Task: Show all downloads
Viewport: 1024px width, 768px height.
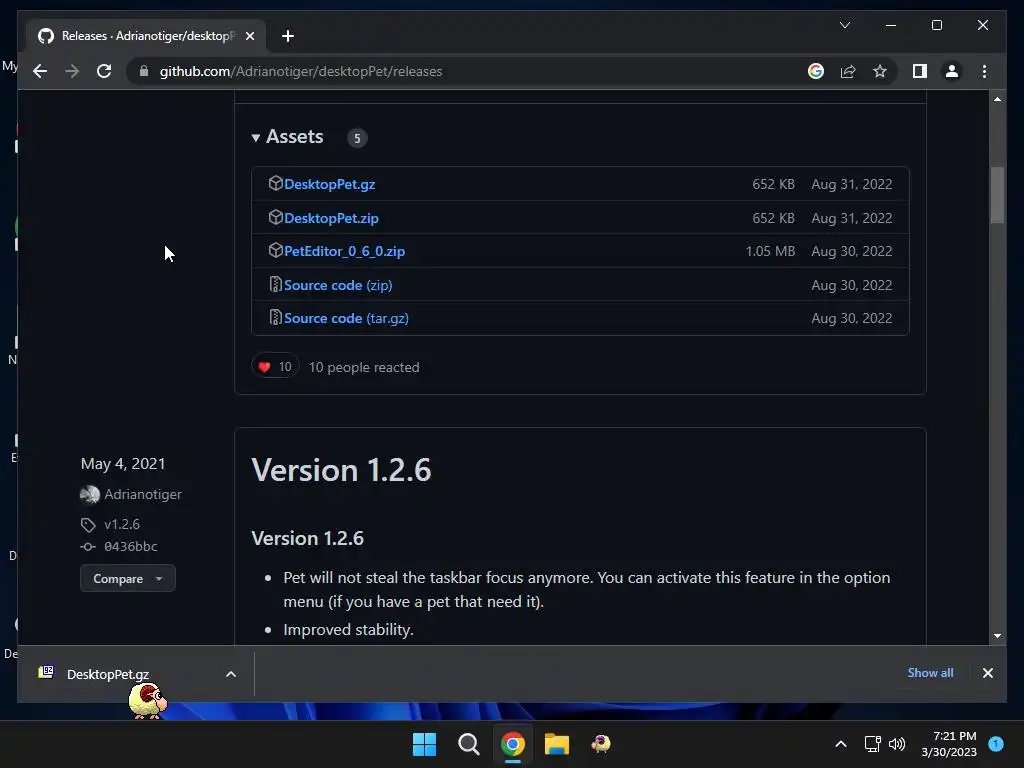Action: (930, 673)
